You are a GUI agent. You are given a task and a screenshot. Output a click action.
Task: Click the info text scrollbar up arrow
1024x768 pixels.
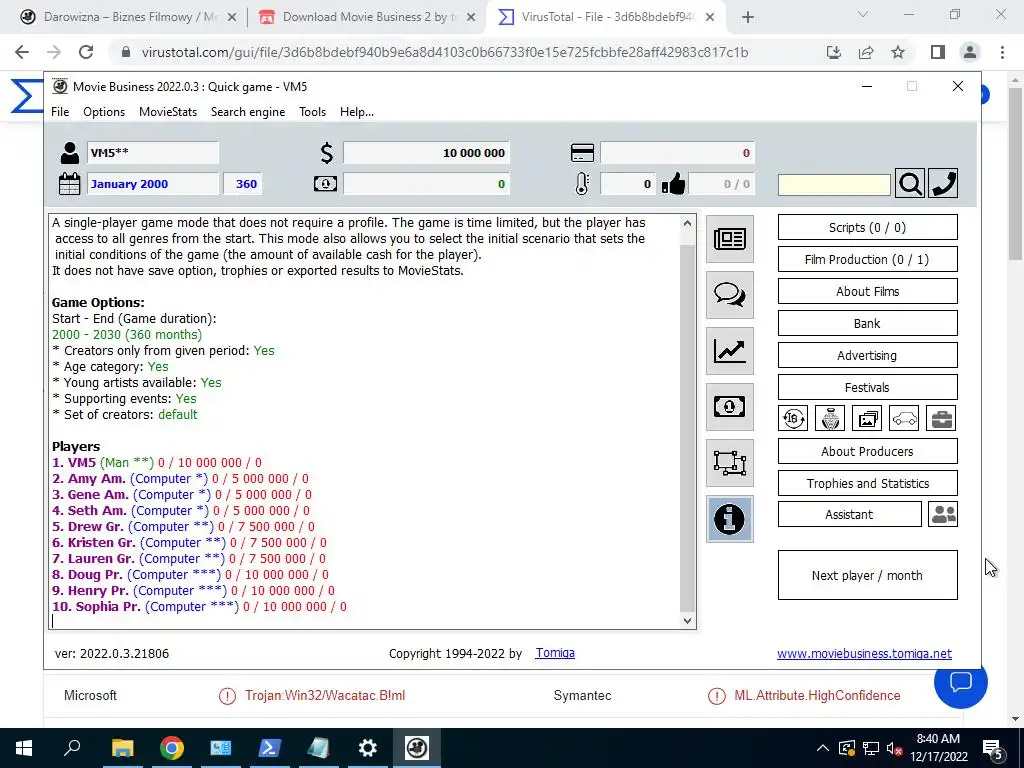tap(687, 223)
